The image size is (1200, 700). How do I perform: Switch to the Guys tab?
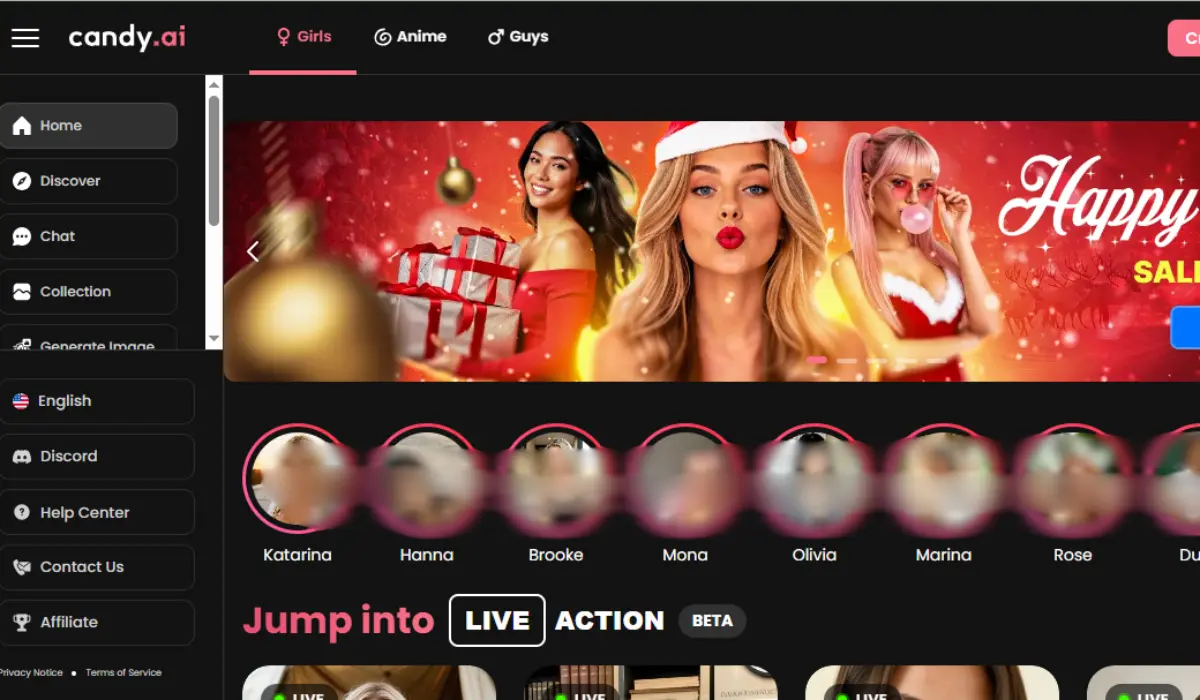[518, 37]
